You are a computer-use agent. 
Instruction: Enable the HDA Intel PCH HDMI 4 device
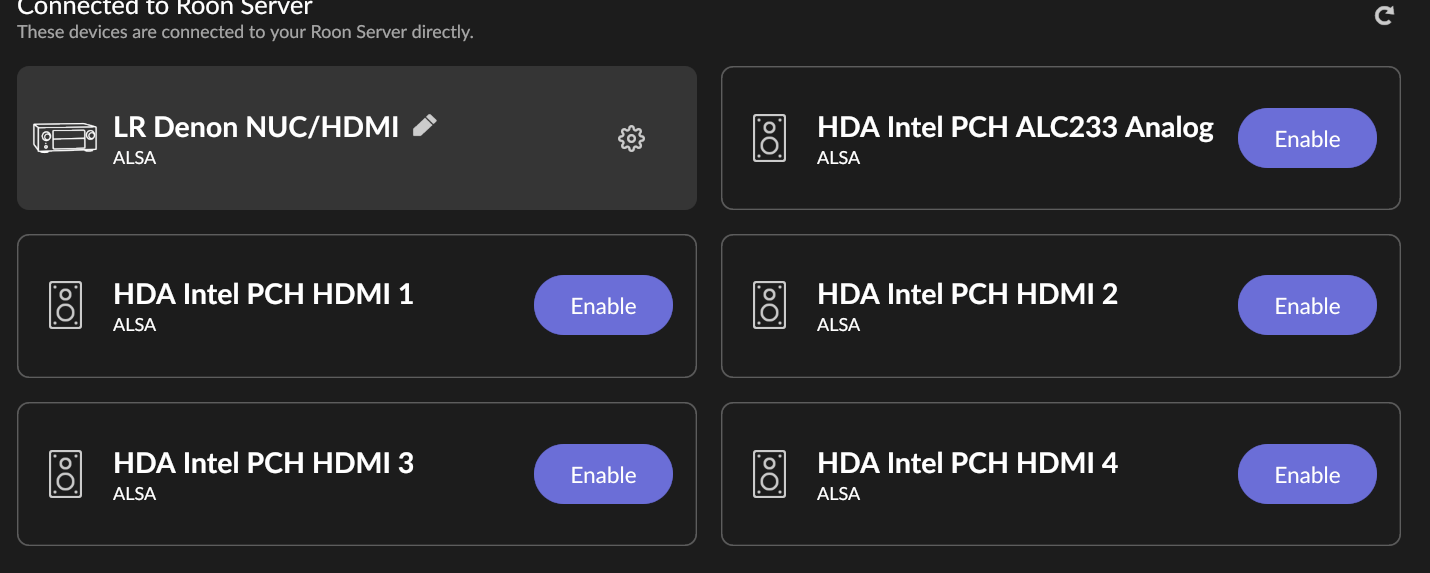1307,474
